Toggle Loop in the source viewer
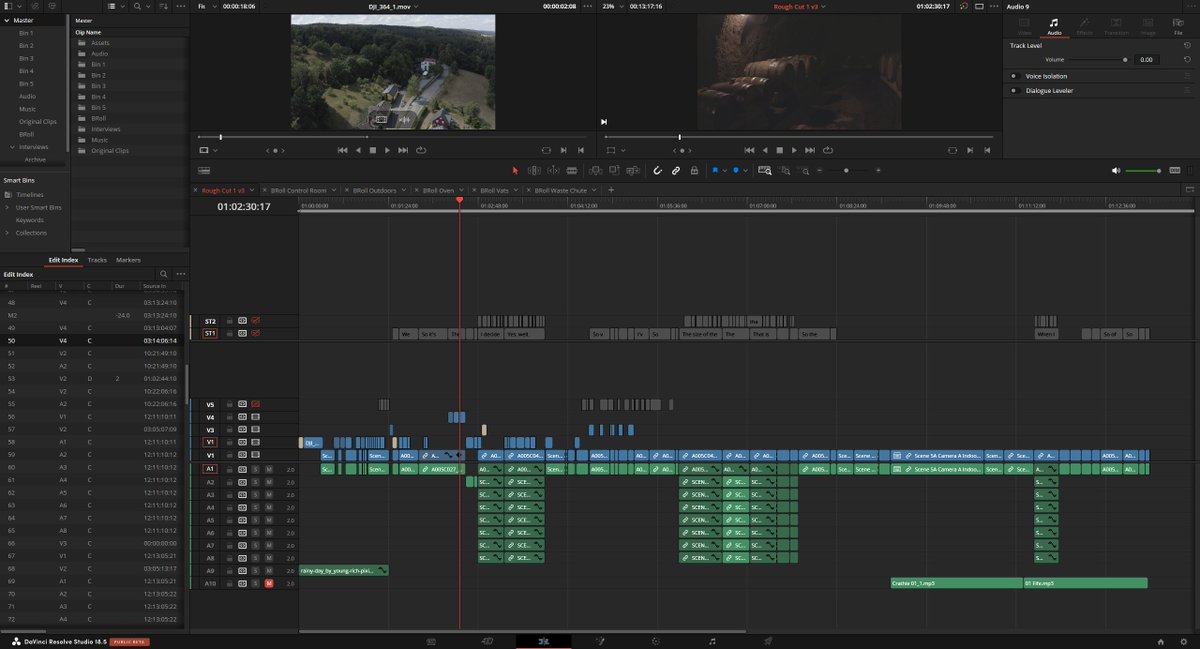Viewport: 1200px width, 649px height. pyautogui.click(x=421, y=150)
